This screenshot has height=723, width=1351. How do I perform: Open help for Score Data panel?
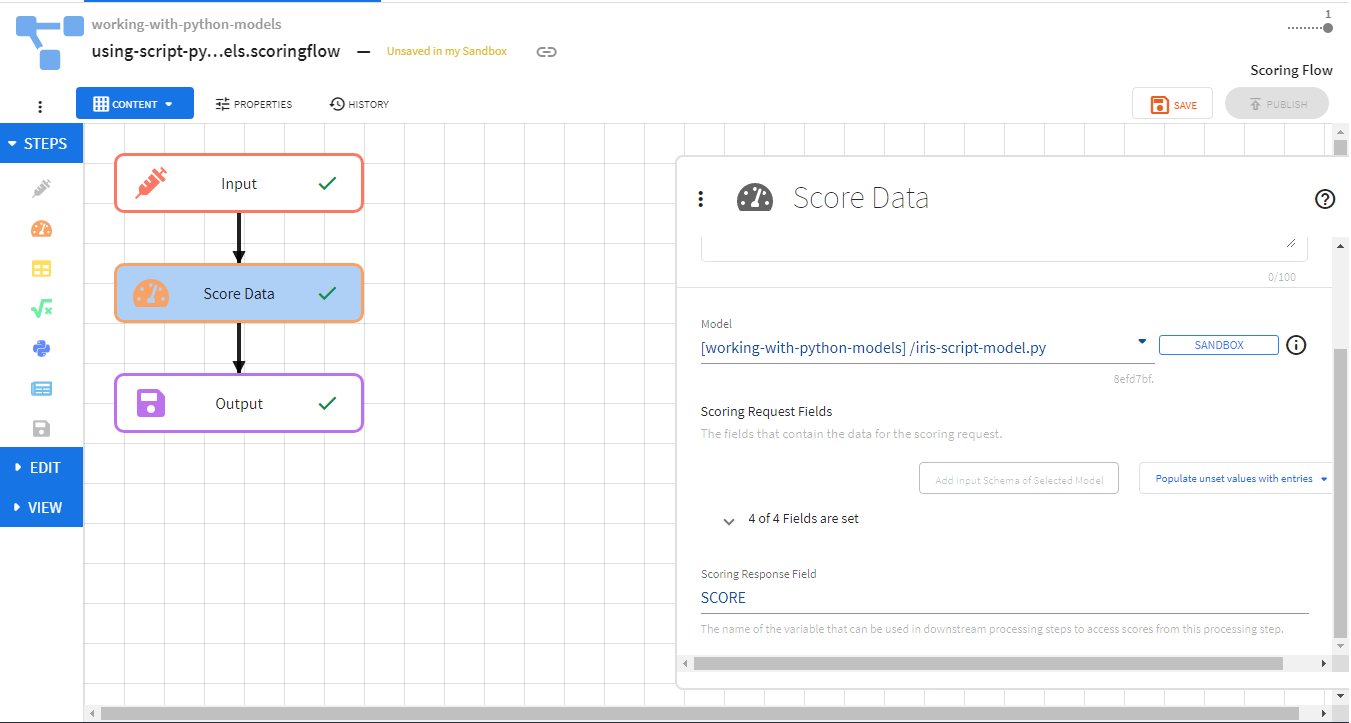(x=1324, y=199)
